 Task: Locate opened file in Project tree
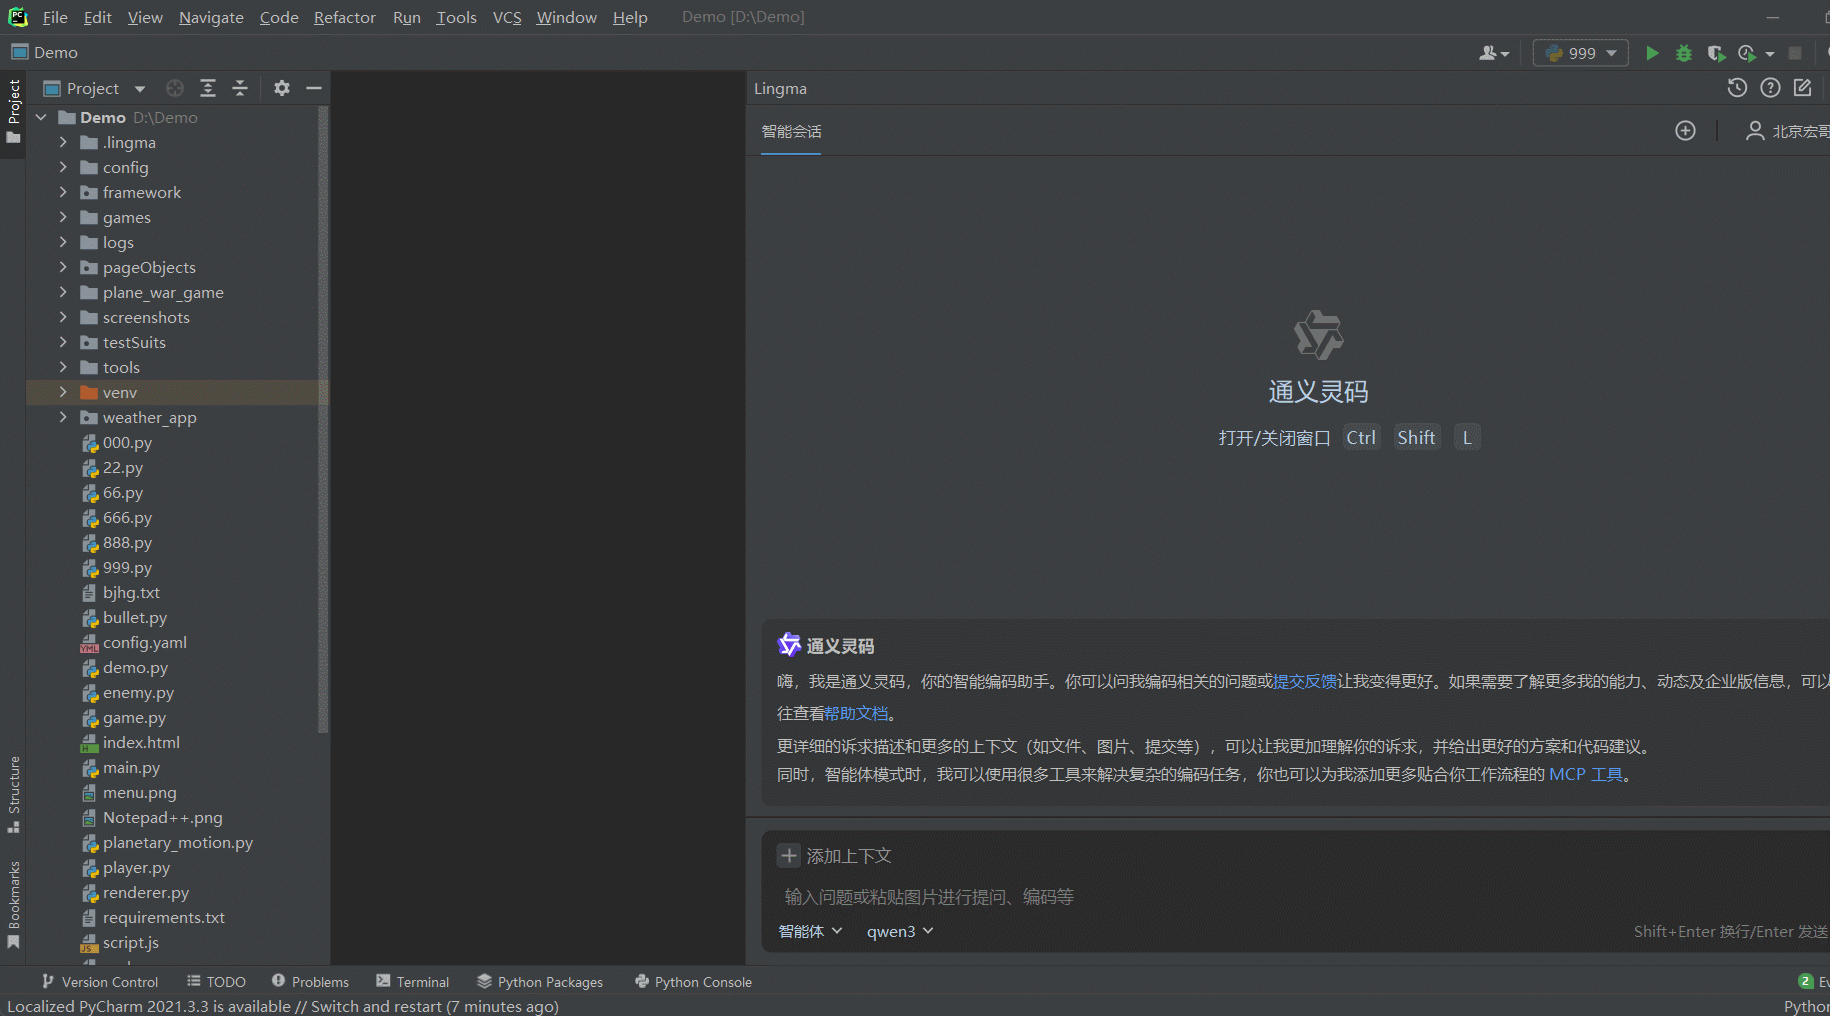pos(175,88)
